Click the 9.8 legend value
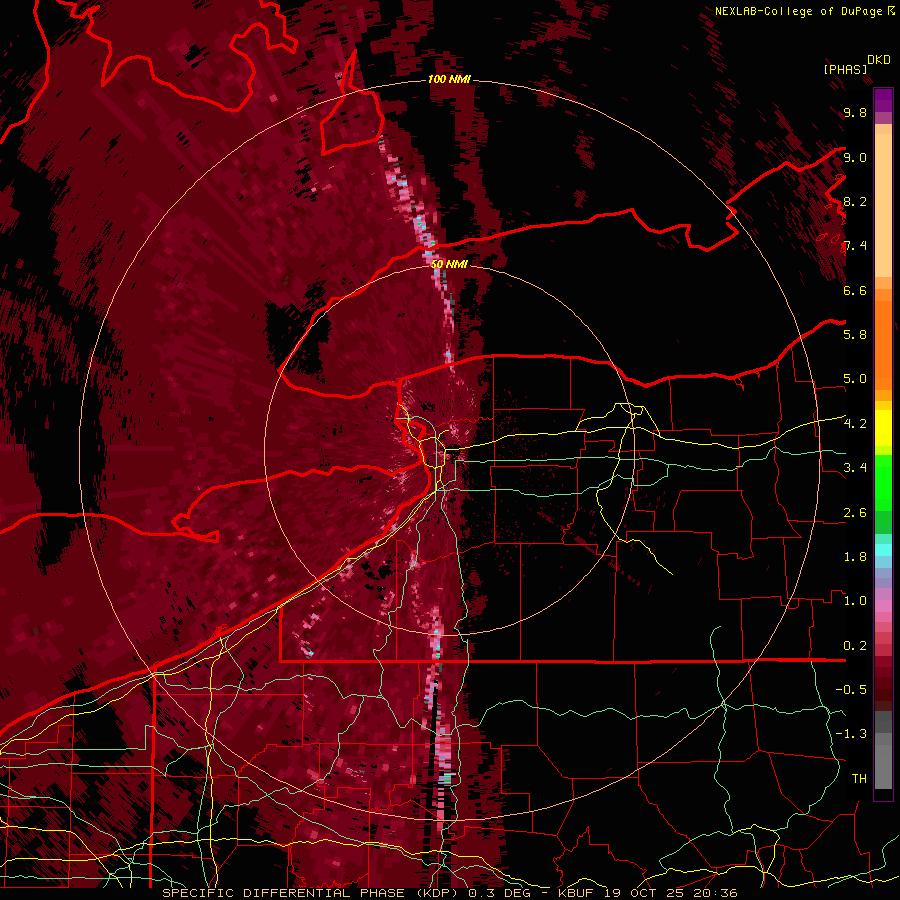This screenshot has height=900, width=900. click(x=855, y=112)
